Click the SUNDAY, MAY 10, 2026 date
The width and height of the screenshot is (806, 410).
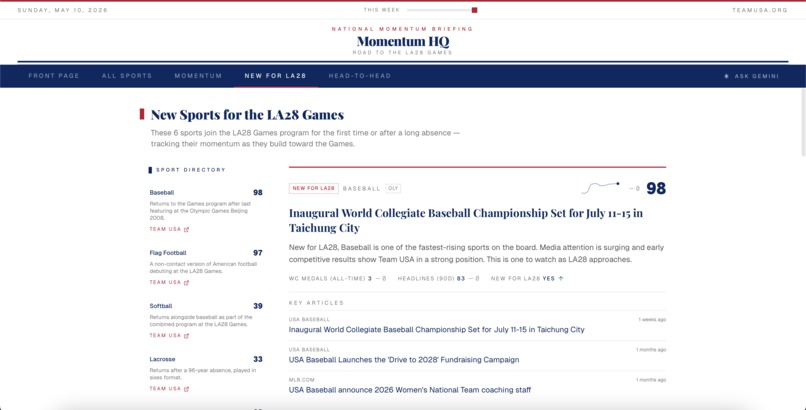(63, 10)
